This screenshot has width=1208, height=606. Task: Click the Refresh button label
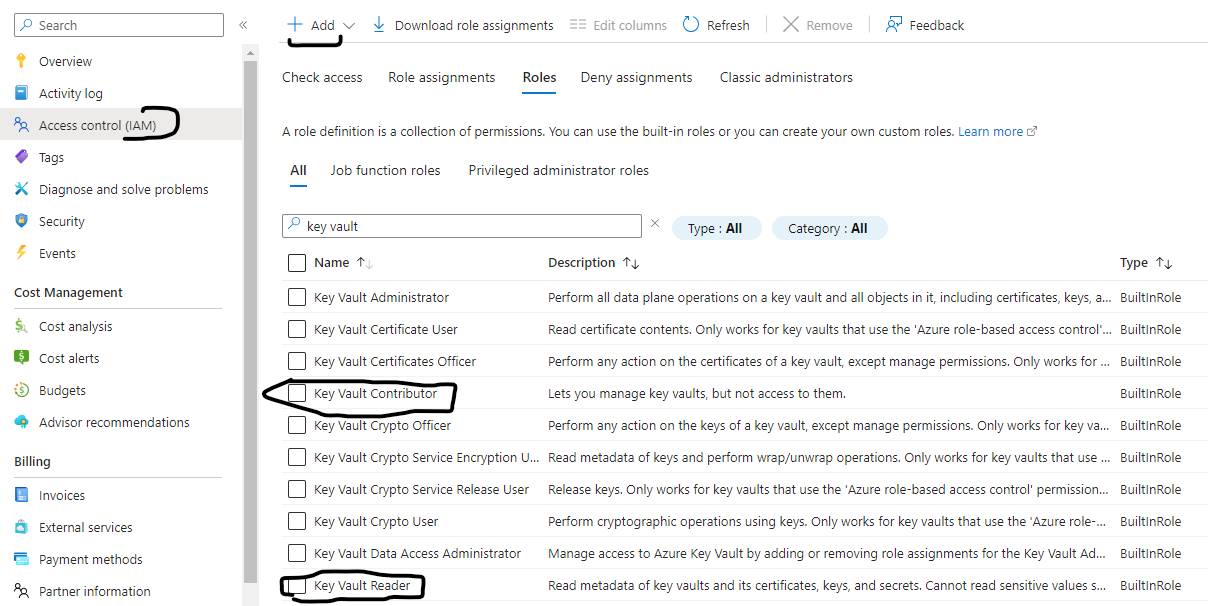point(728,25)
